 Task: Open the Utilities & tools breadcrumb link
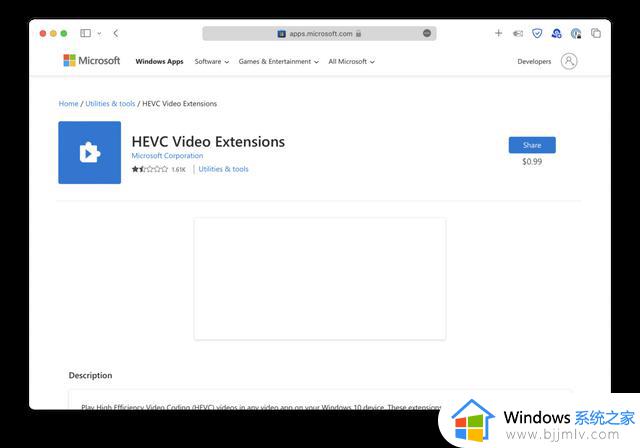coord(110,104)
